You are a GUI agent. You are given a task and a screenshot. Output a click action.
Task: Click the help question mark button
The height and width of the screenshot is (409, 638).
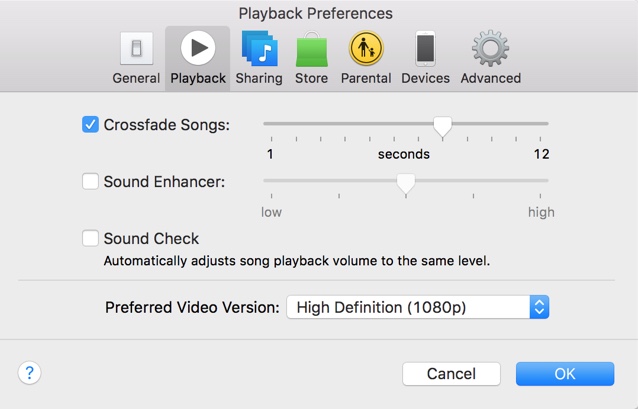[29, 373]
